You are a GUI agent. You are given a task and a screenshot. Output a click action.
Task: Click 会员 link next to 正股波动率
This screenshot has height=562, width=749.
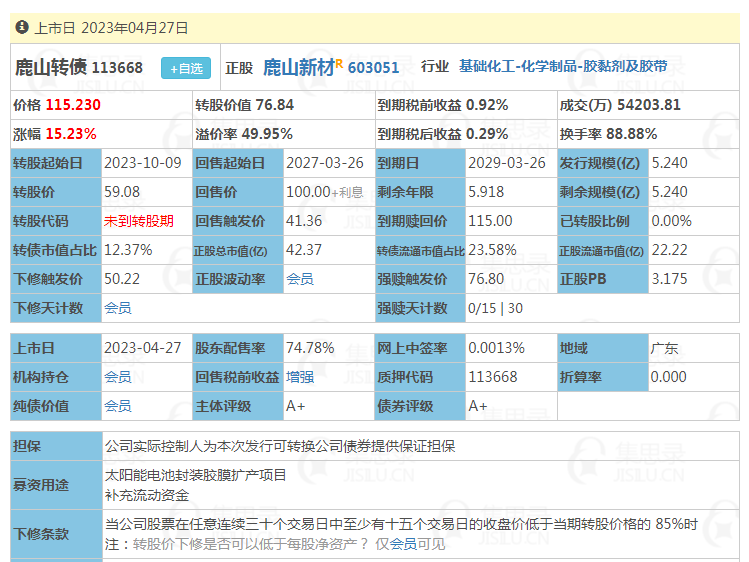[x=300, y=279]
